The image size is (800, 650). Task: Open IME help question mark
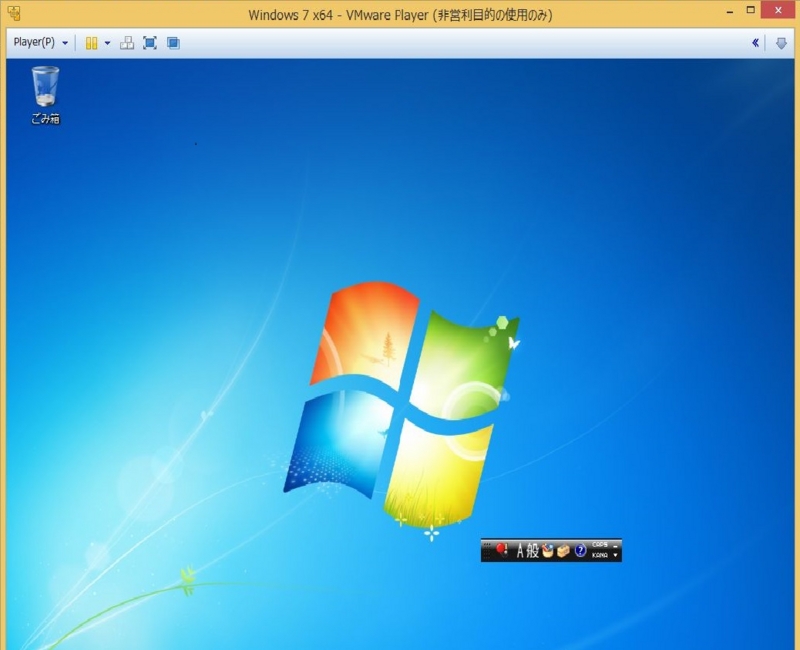tap(581, 551)
